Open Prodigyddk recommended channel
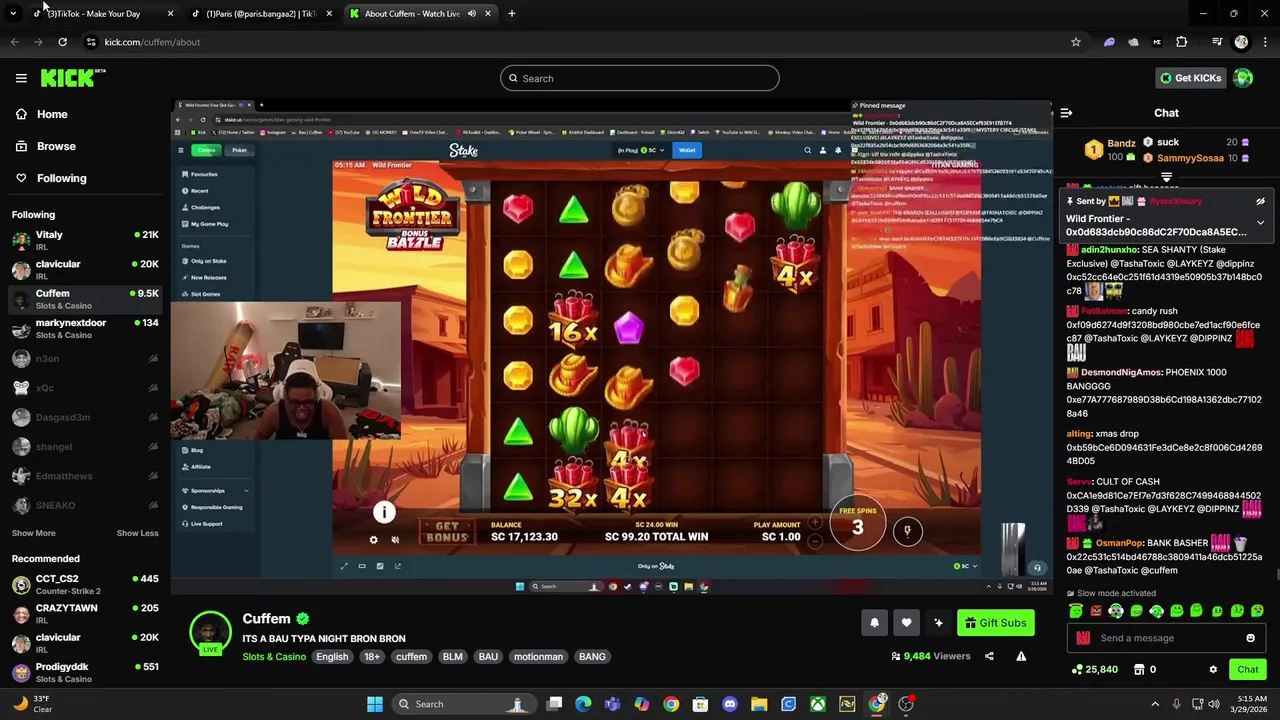The height and width of the screenshot is (720, 1280). [x=85, y=672]
